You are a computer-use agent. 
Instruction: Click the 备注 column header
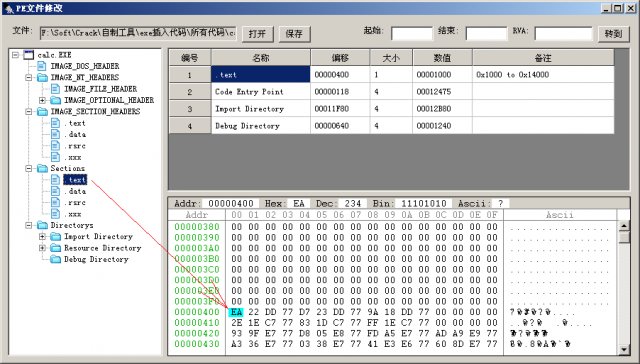(543, 58)
